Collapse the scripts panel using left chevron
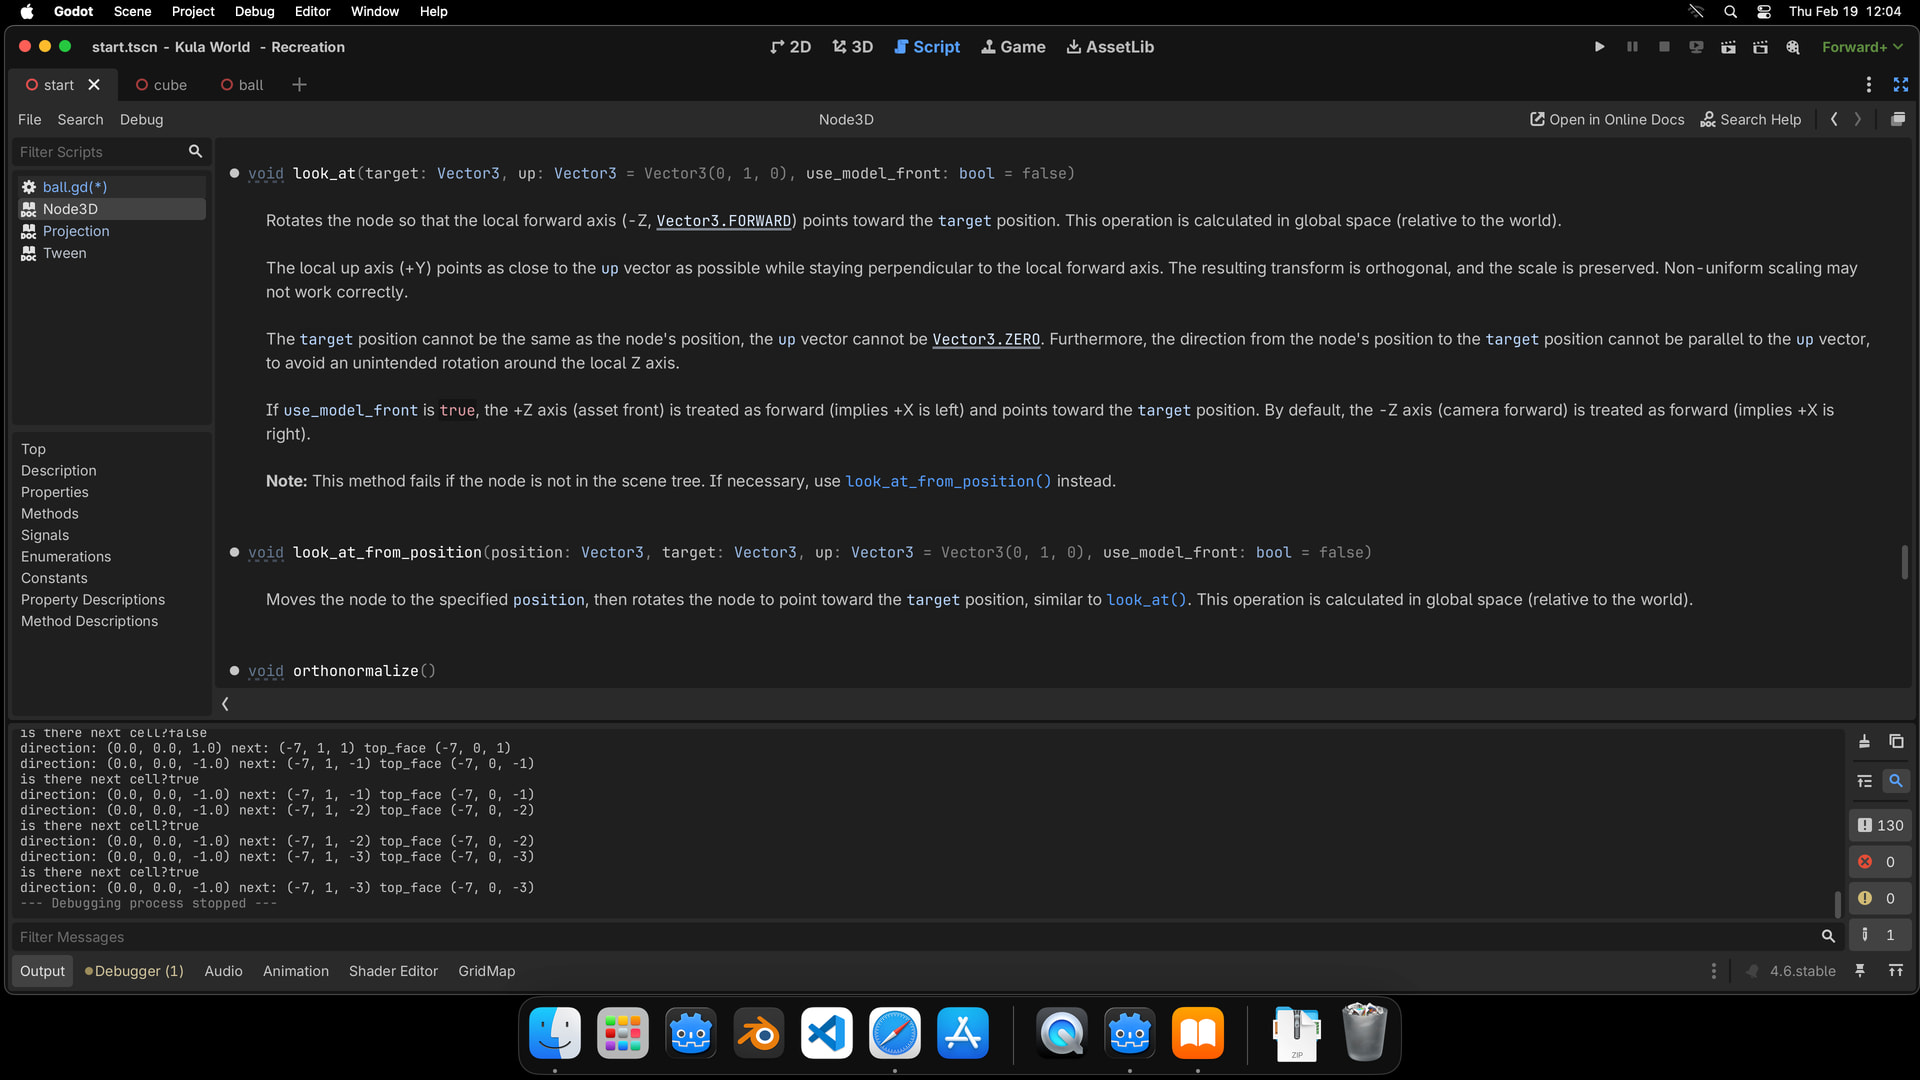 point(225,704)
